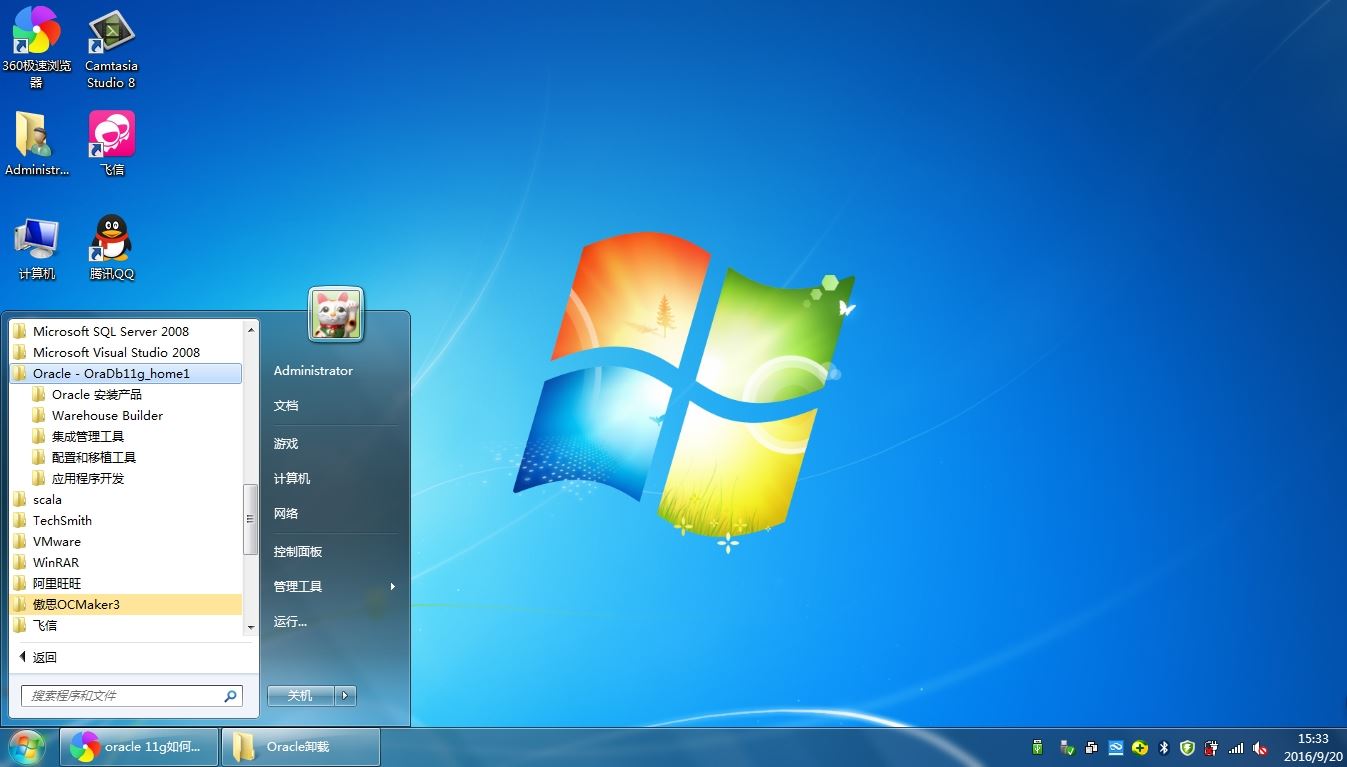Collapse the Oracle - OraDb11g_home1 folder
1347x767 pixels.
coord(125,373)
